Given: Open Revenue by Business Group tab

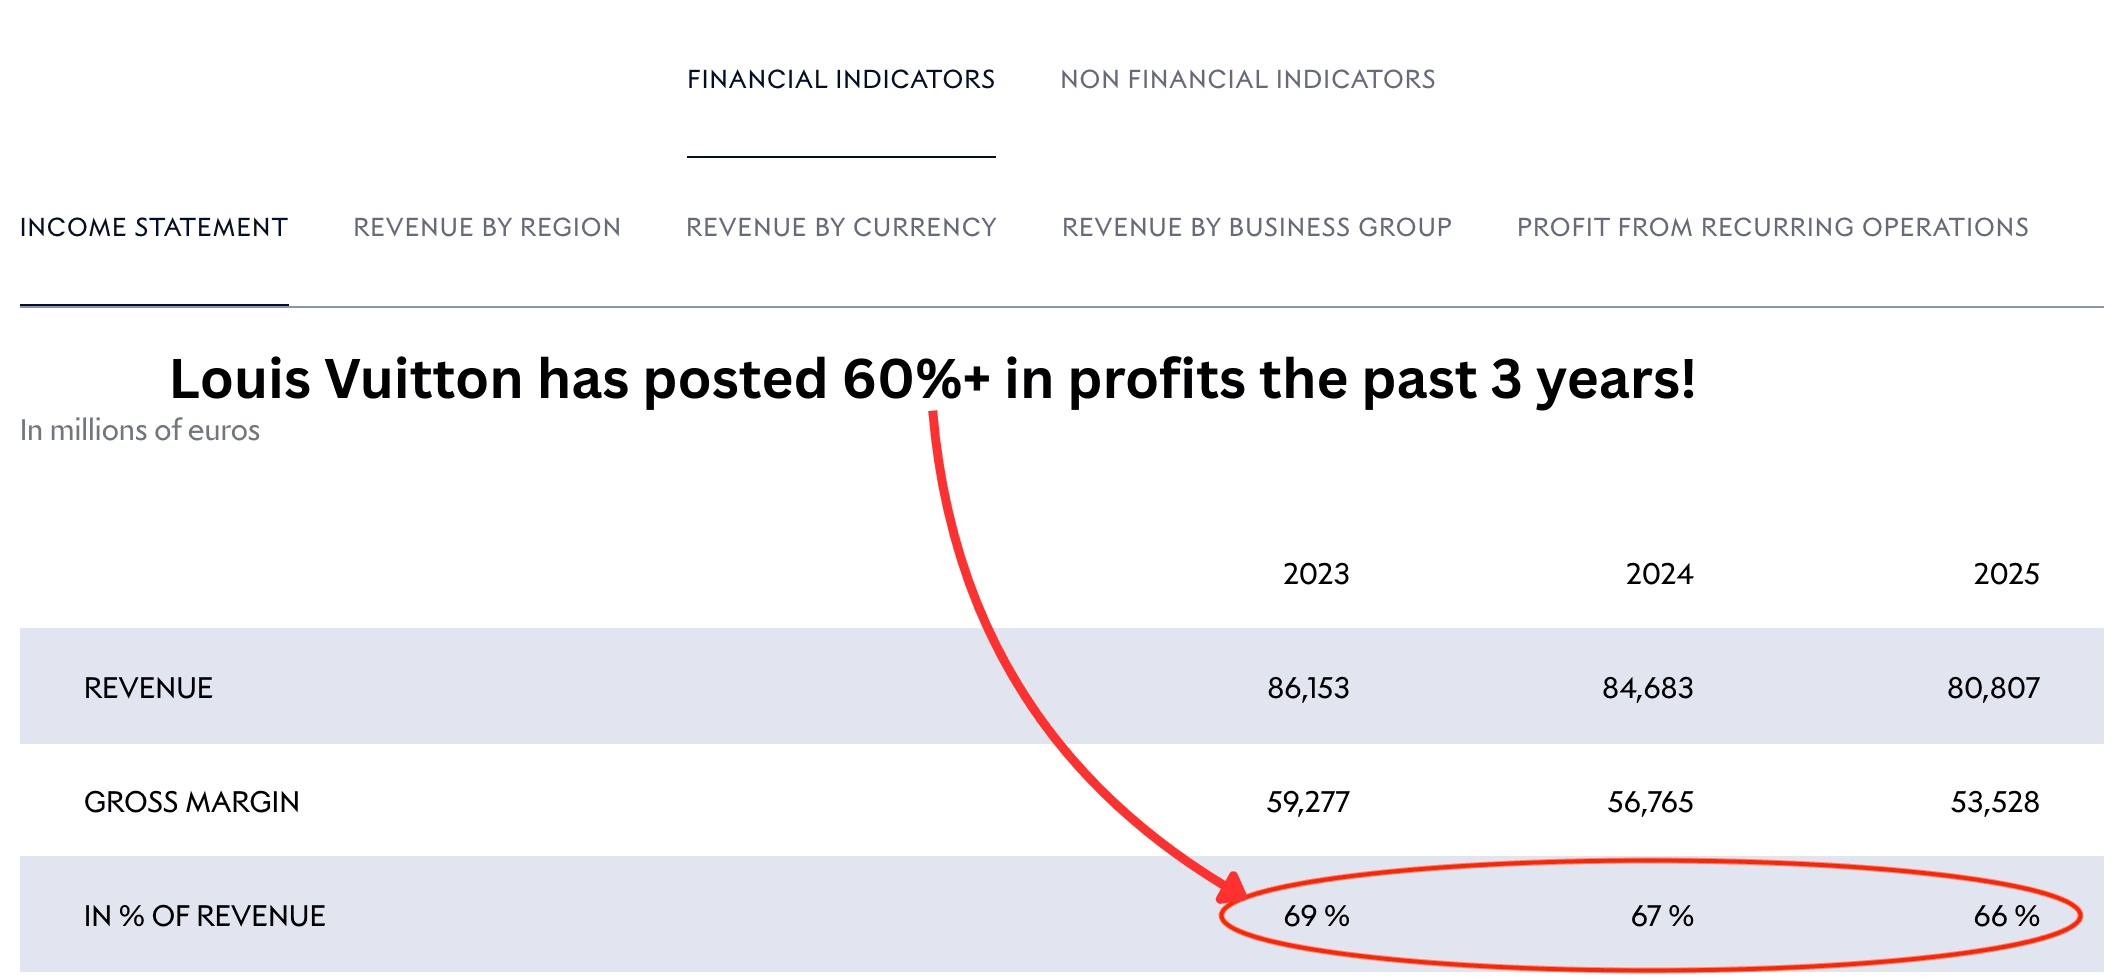Looking at the screenshot, I should (x=1256, y=228).
